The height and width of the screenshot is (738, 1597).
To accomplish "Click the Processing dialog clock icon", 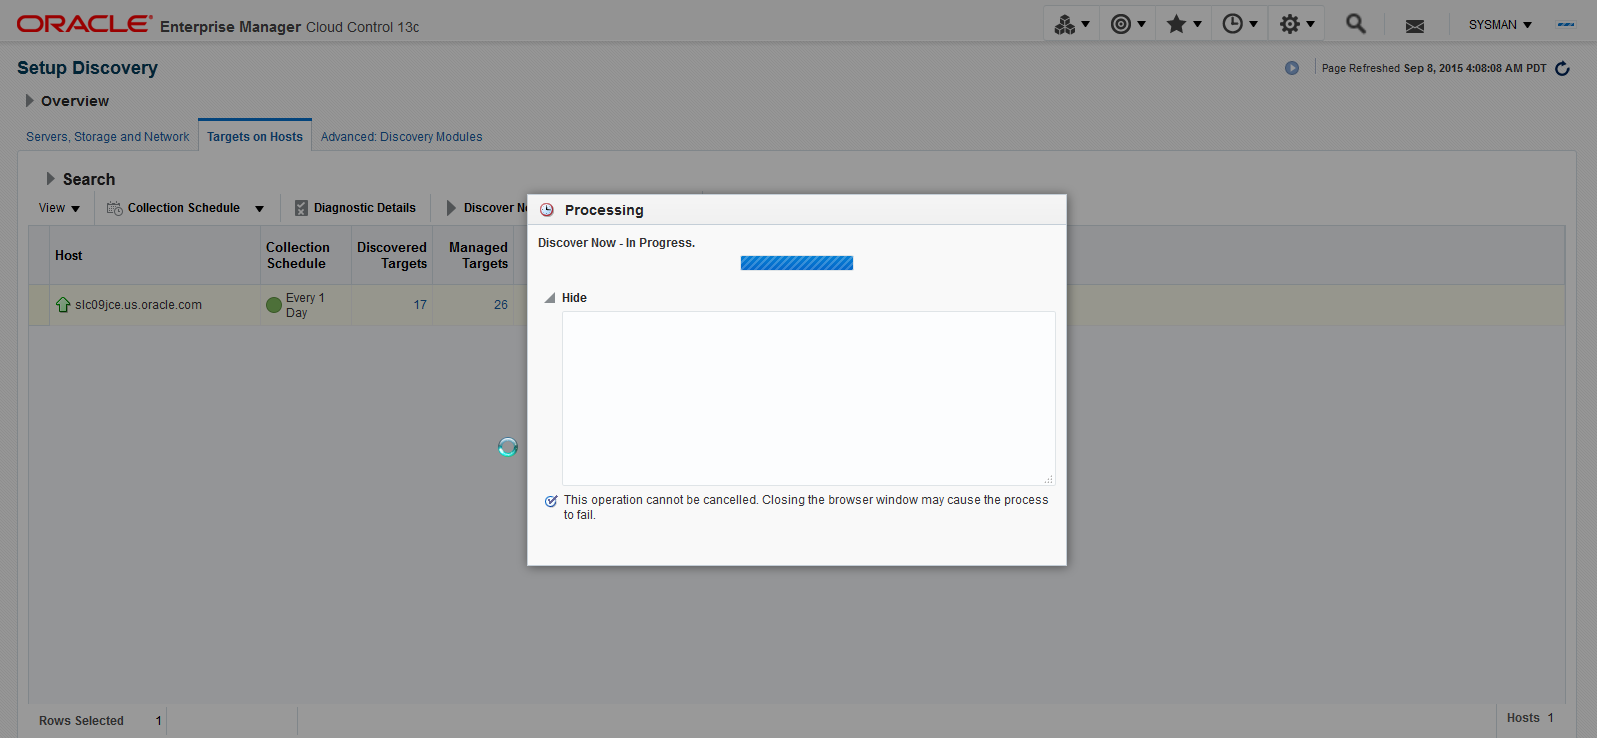I will tap(547, 210).
